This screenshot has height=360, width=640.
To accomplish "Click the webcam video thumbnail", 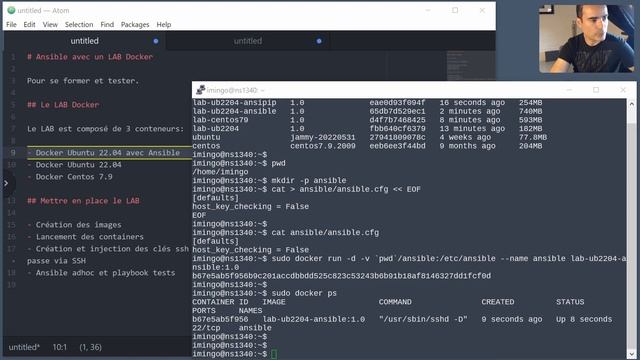I will (x=587, y=38).
